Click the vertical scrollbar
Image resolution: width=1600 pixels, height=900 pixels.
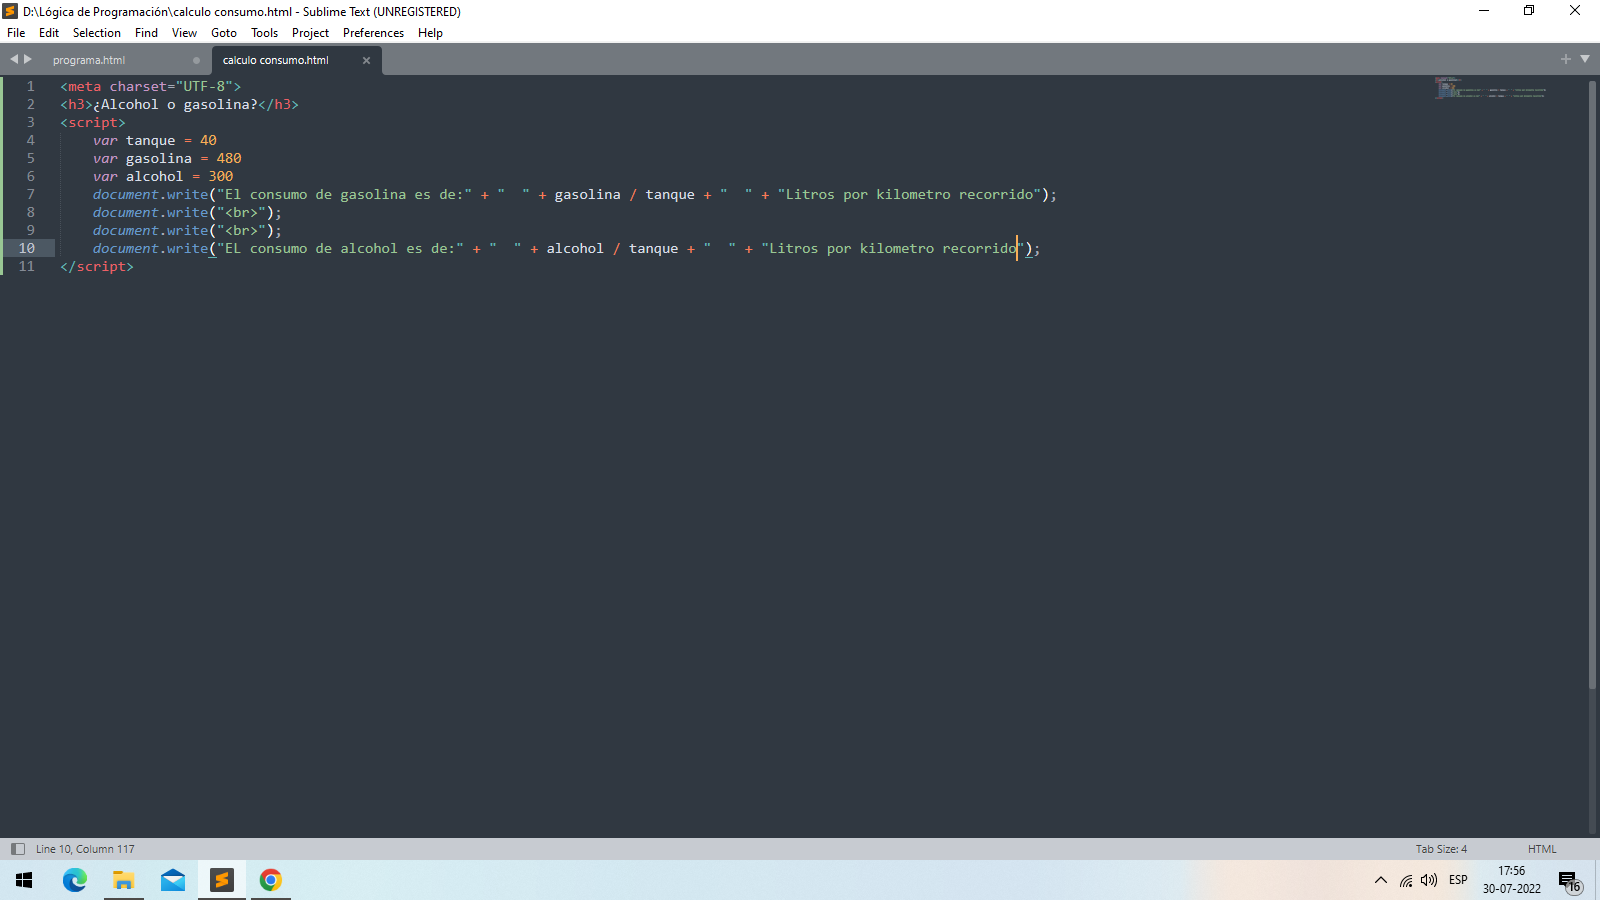click(1592, 384)
